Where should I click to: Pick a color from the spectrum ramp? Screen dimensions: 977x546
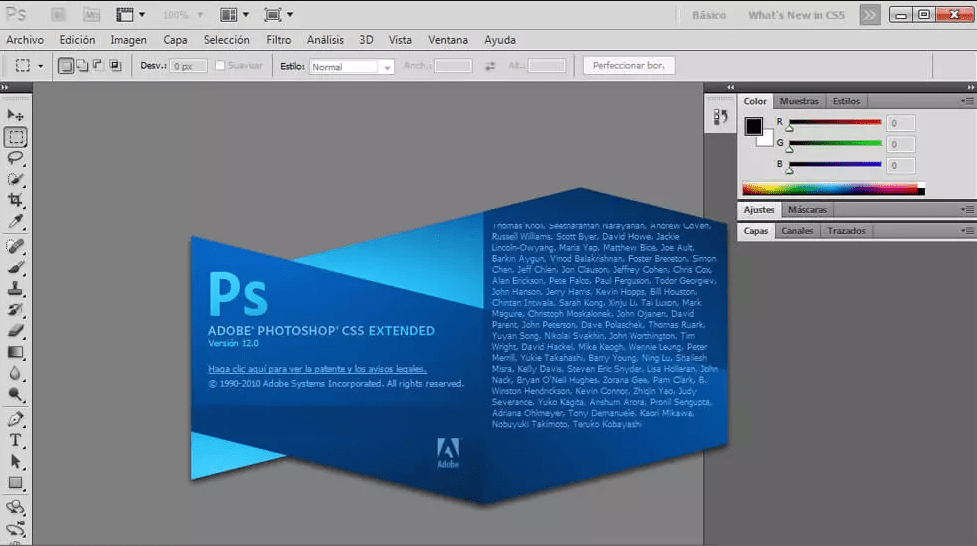(833, 189)
